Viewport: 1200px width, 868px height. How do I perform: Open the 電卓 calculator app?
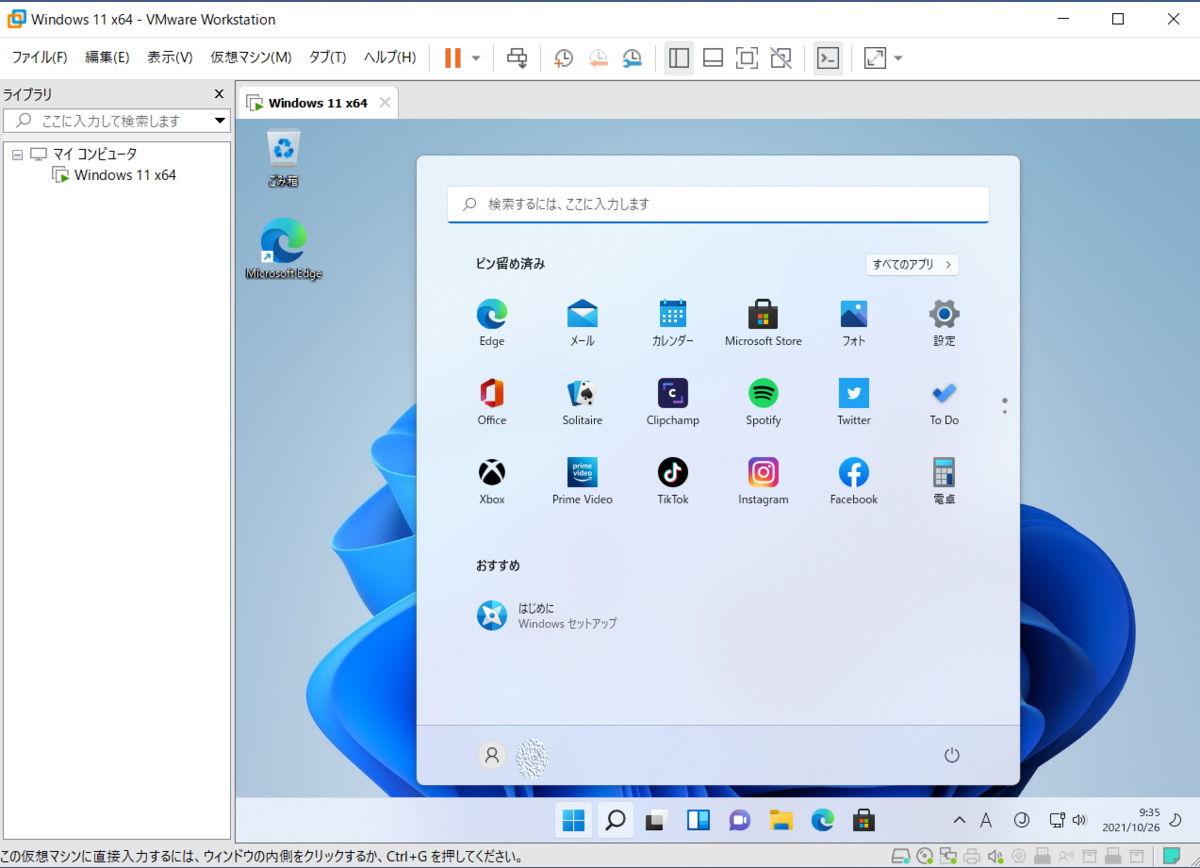point(944,481)
